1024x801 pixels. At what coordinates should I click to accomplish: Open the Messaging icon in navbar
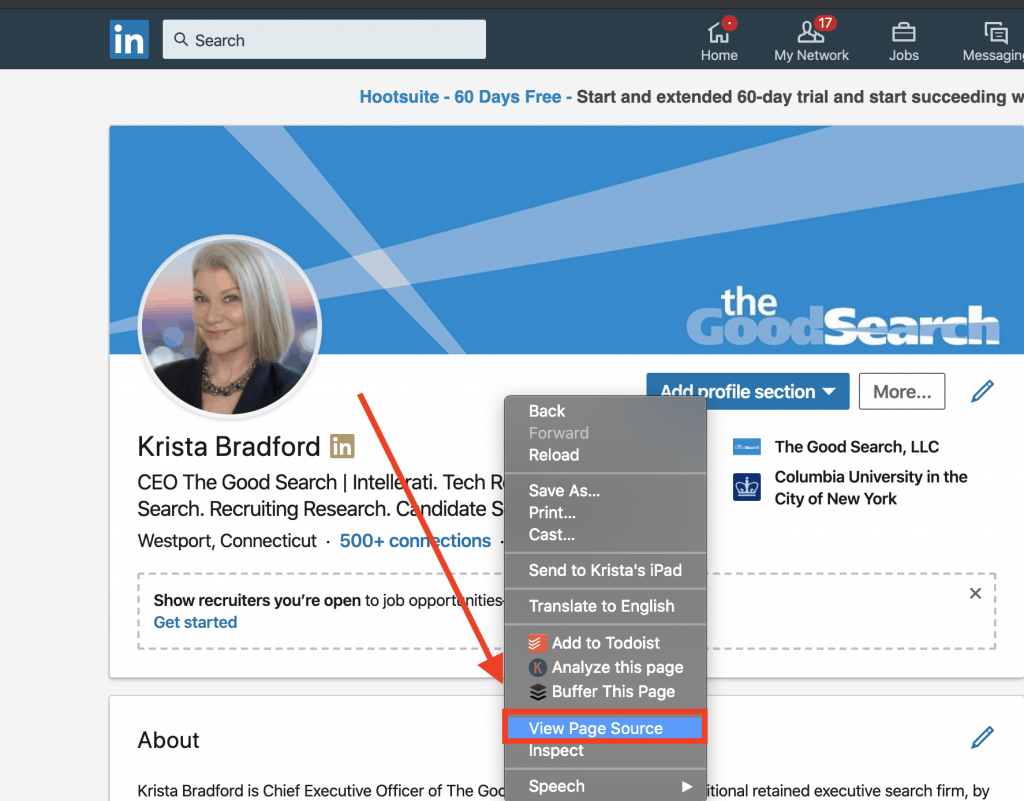(996, 32)
